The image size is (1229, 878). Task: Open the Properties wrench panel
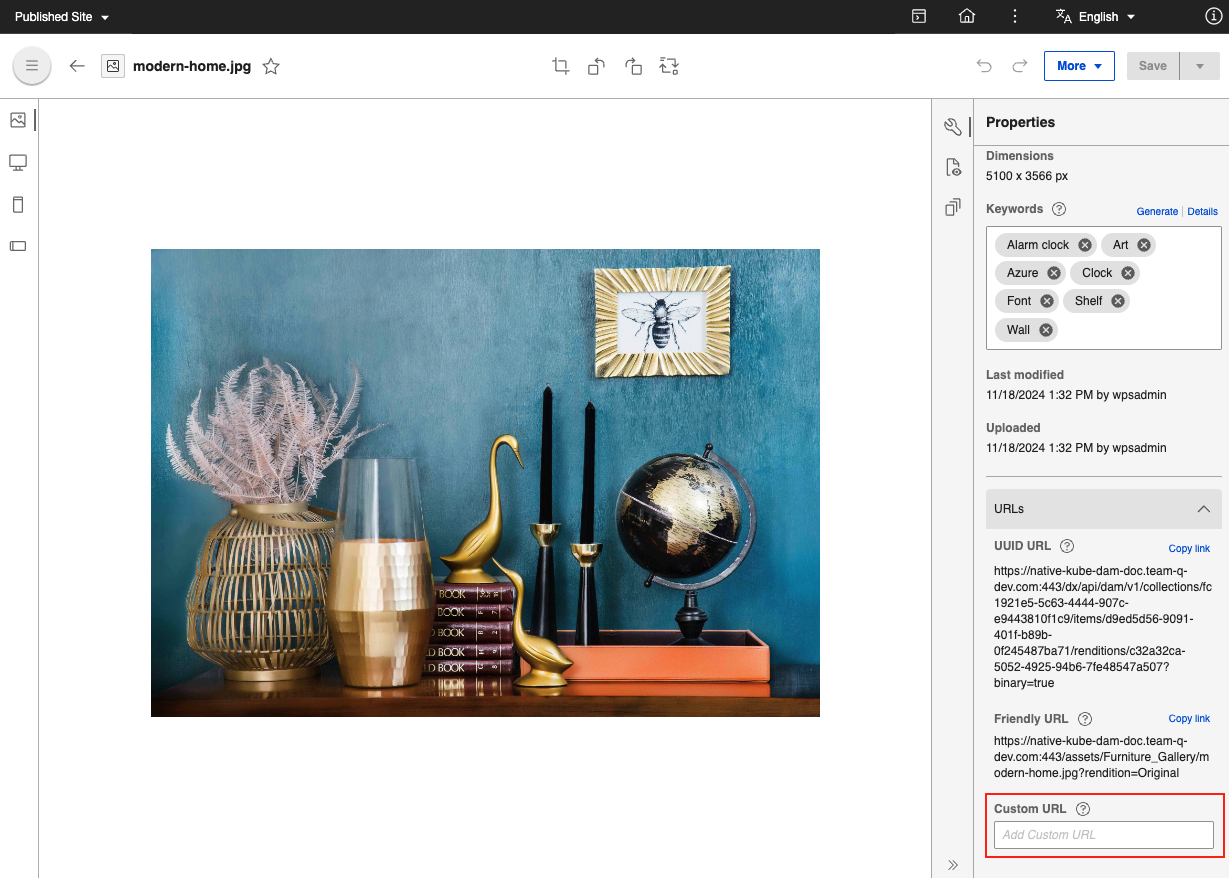(953, 126)
